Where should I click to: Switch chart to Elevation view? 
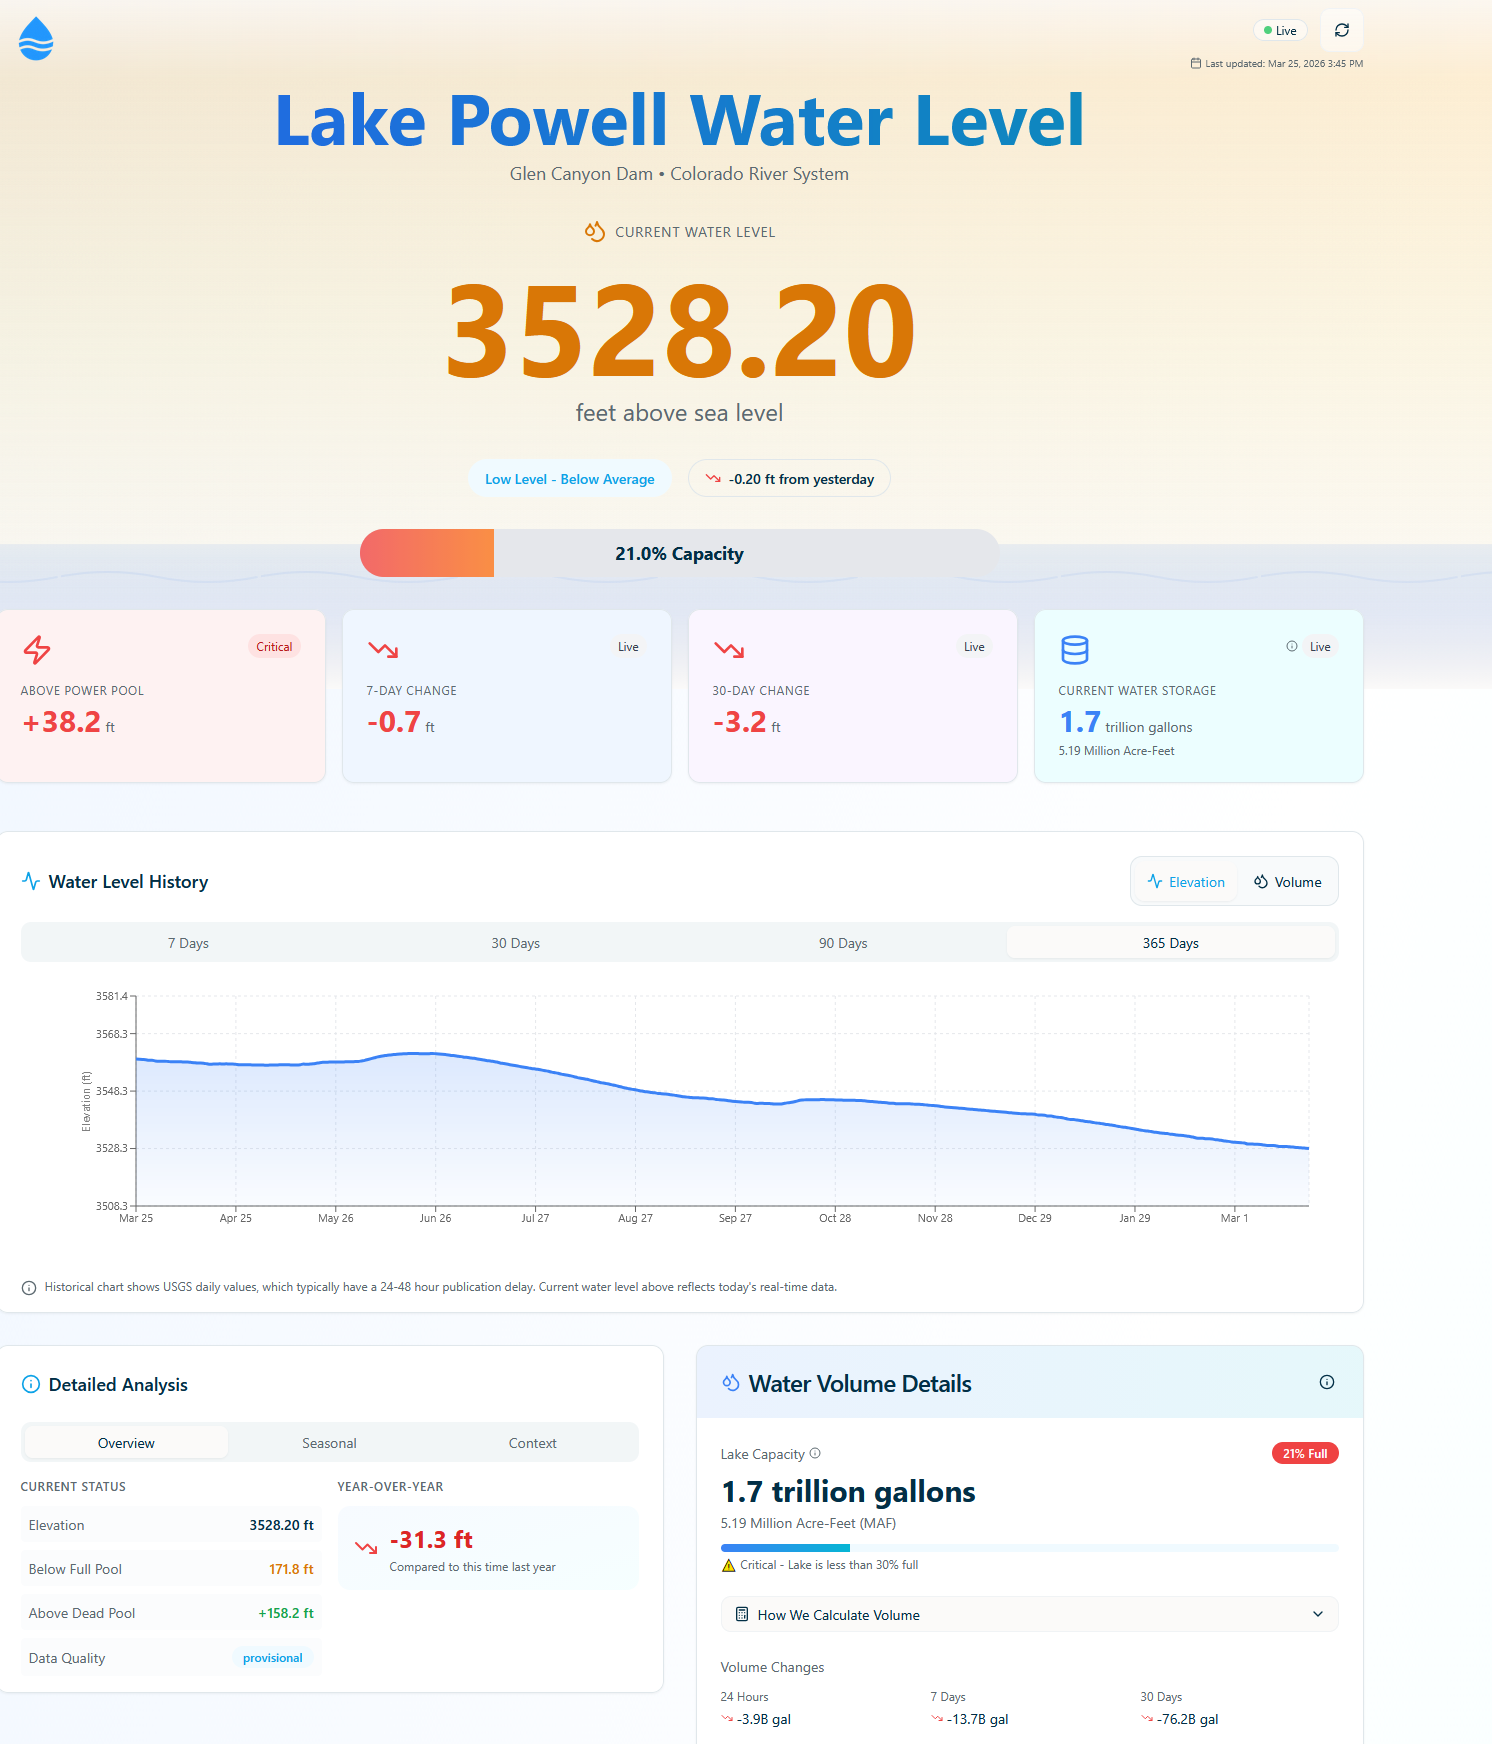[x=1186, y=882]
